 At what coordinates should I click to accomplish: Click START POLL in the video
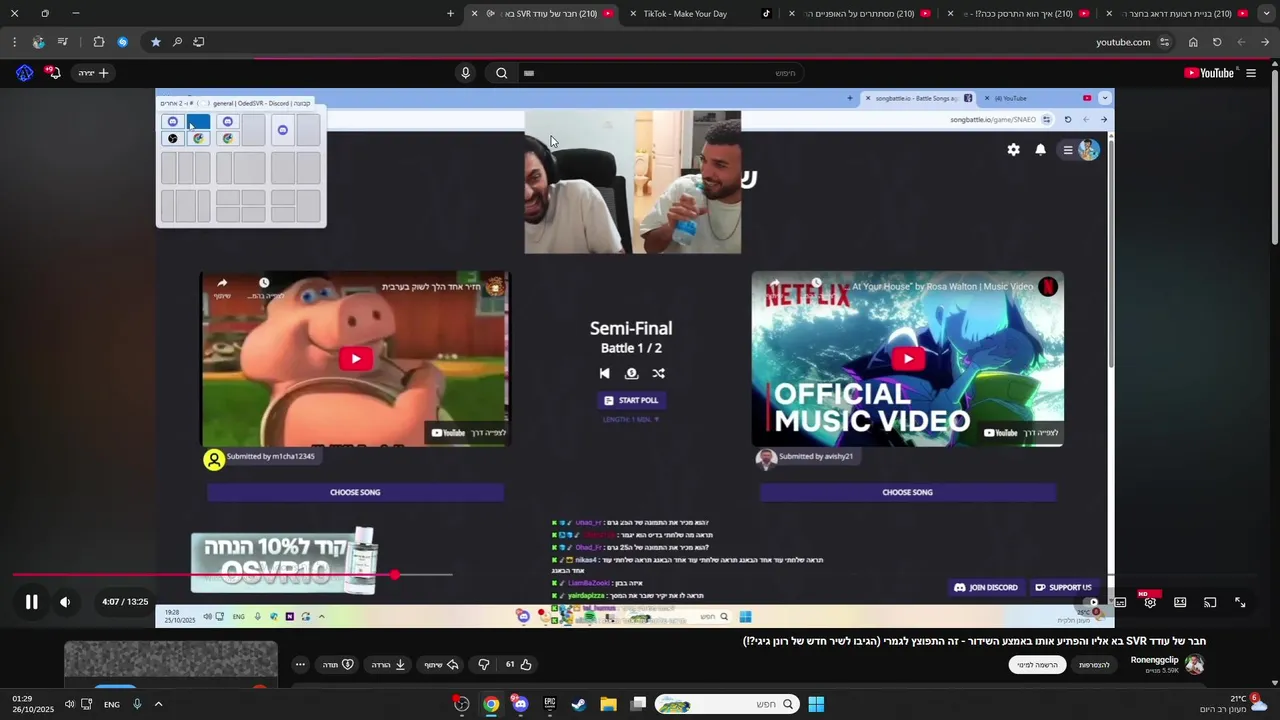[631, 400]
